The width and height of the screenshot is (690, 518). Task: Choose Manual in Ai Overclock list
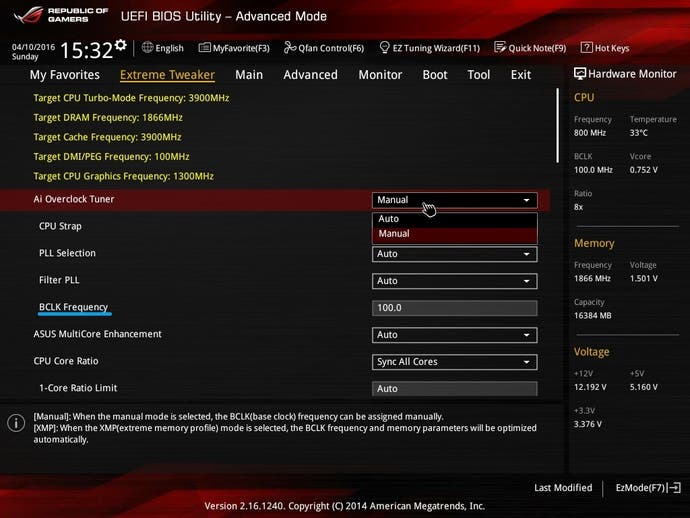(x=455, y=234)
